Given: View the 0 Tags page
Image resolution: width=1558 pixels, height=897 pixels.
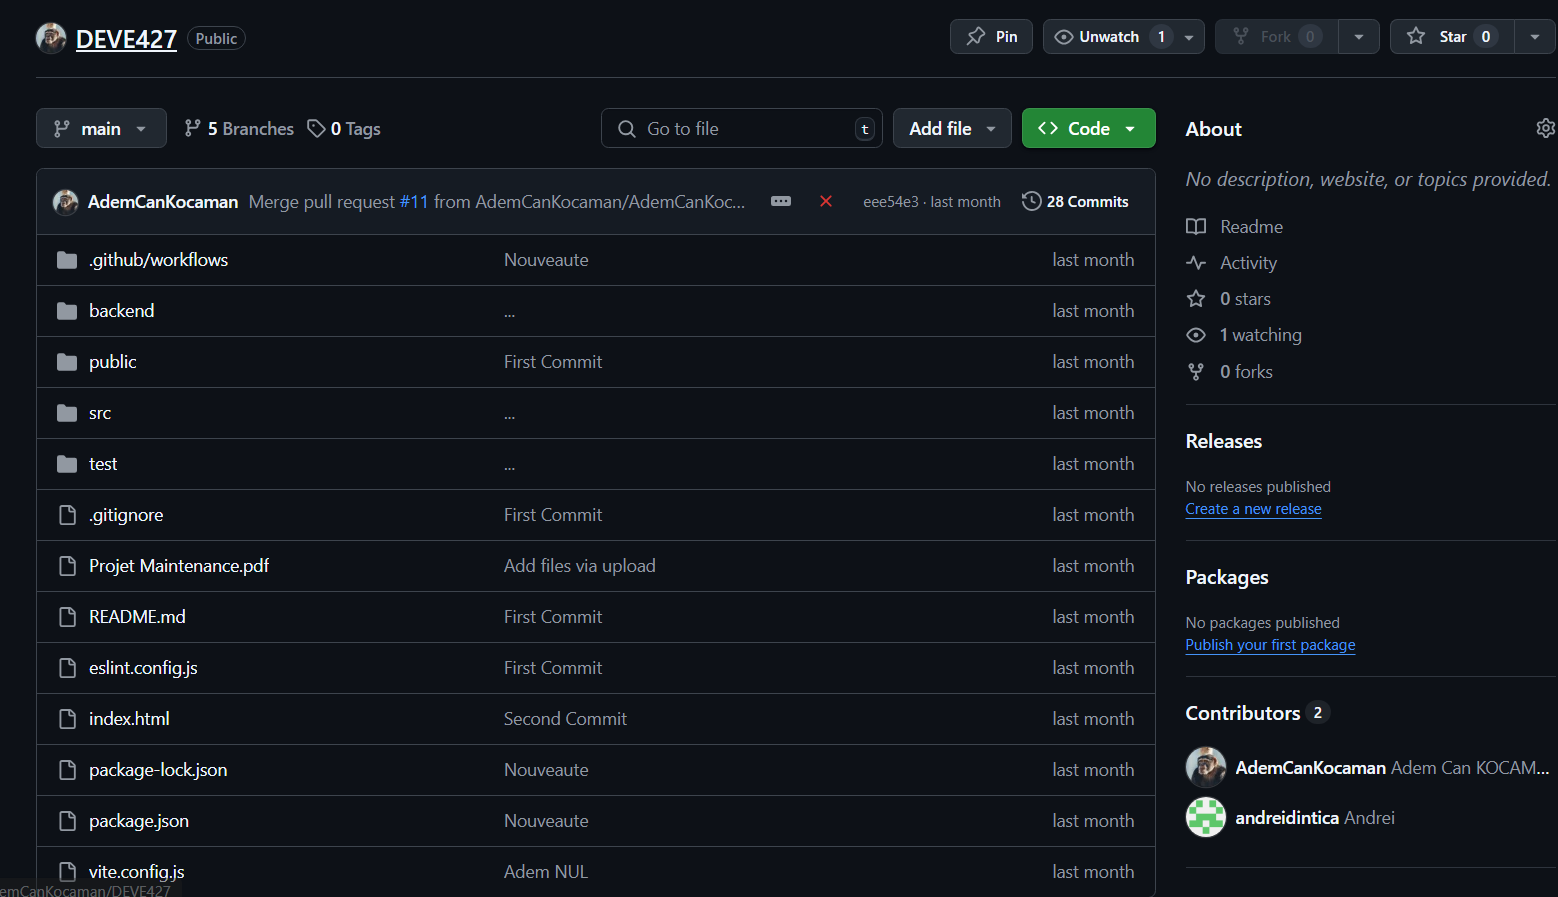Looking at the screenshot, I should point(344,129).
